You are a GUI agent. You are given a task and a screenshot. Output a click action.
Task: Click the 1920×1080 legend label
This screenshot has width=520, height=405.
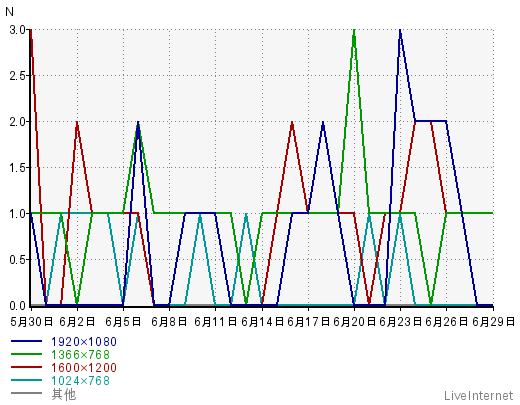84,342
